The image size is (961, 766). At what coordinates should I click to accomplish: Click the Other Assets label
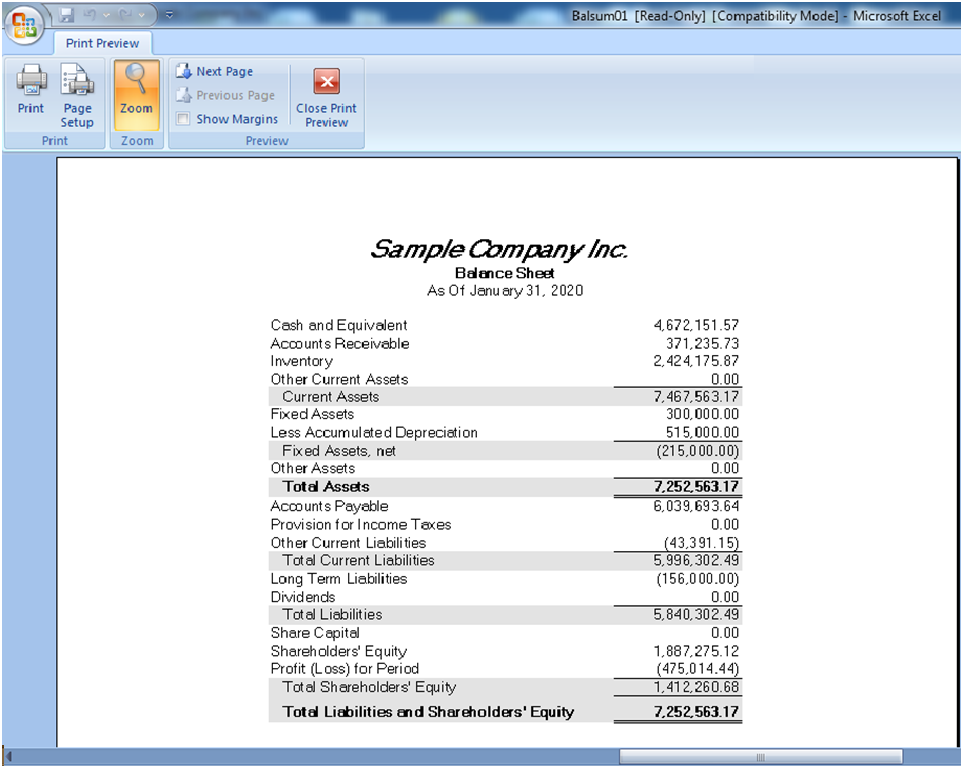point(313,468)
